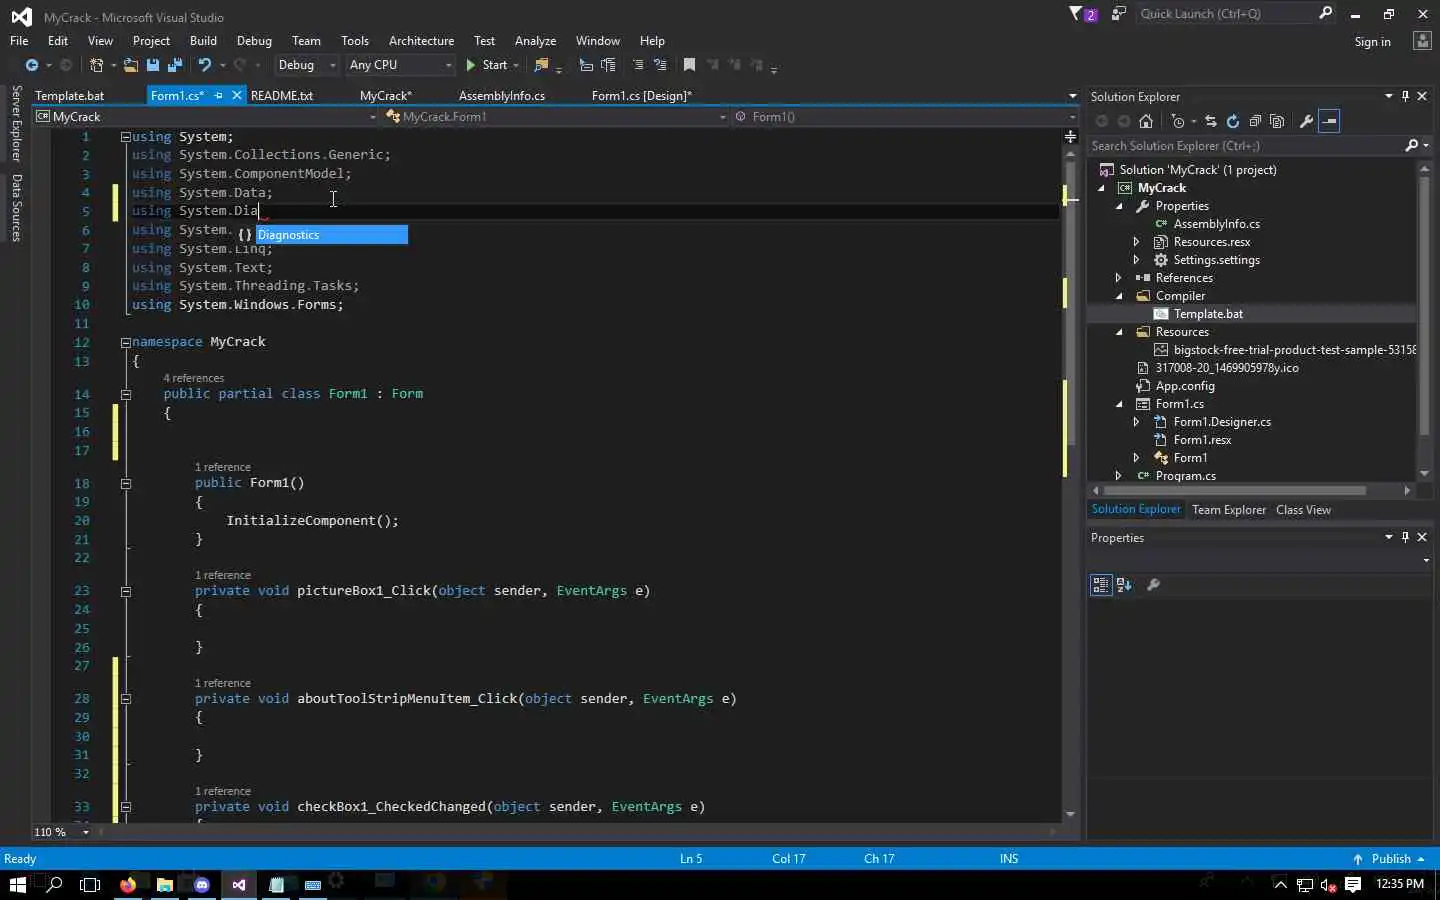Open the MyCrack project navigation dropdown
This screenshot has height=900, width=1440.
click(x=206, y=117)
